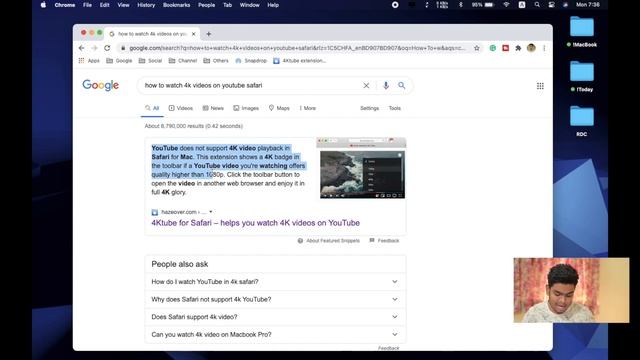Open the hazeover.com result dropdown arrow

click(x=211, y=212)
